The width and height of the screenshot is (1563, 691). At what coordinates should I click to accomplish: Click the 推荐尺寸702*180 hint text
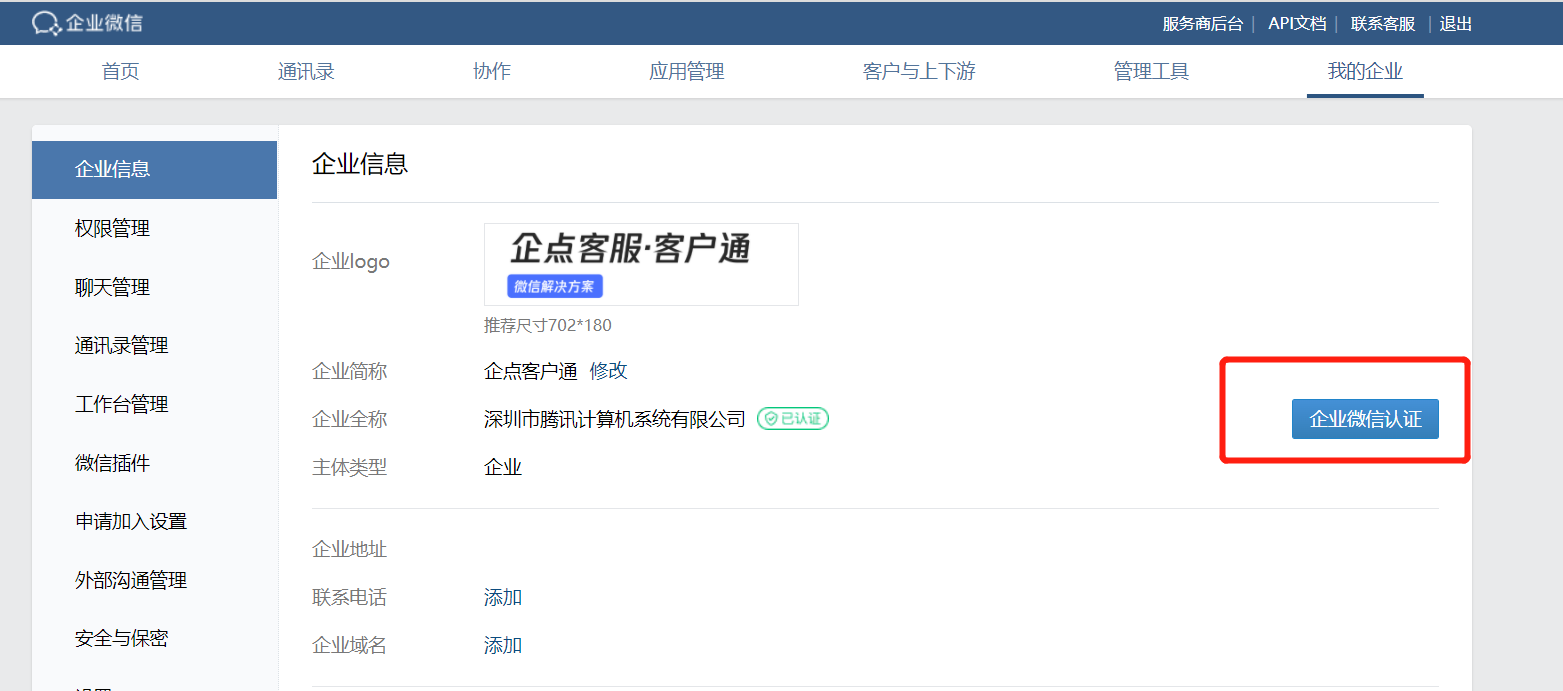click(x=548, y=325)
